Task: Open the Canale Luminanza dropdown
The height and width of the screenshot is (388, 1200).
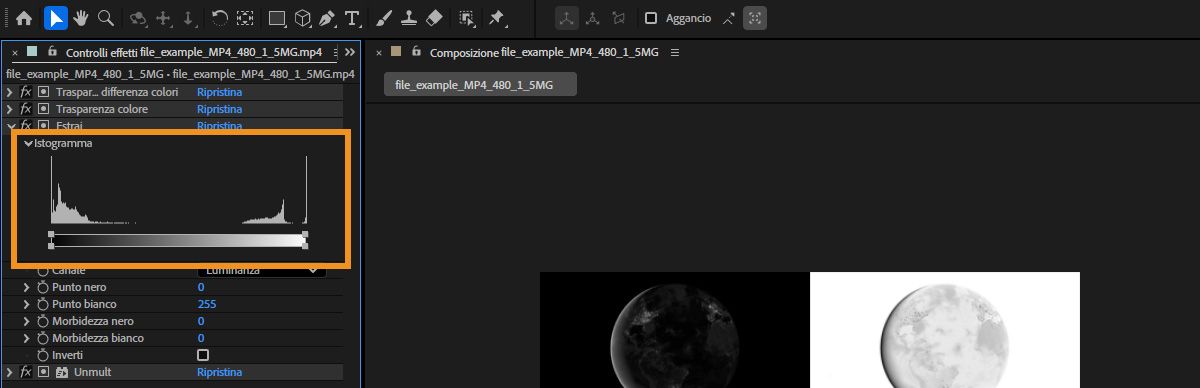Action: coord(262,270)
